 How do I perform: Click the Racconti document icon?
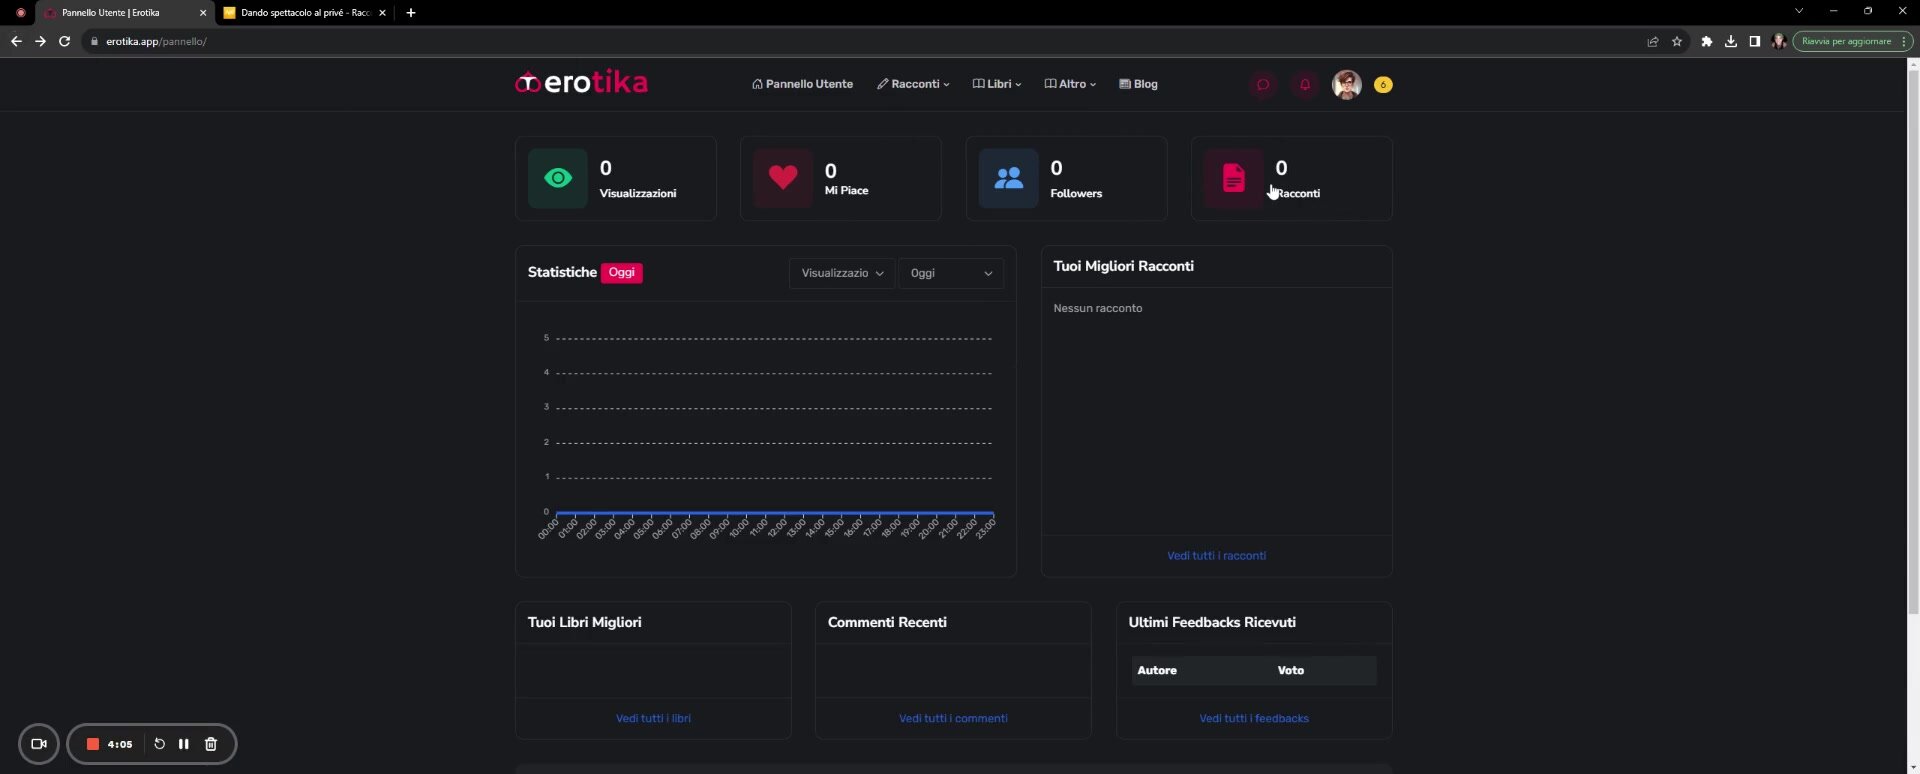[x=1233, y=178]
